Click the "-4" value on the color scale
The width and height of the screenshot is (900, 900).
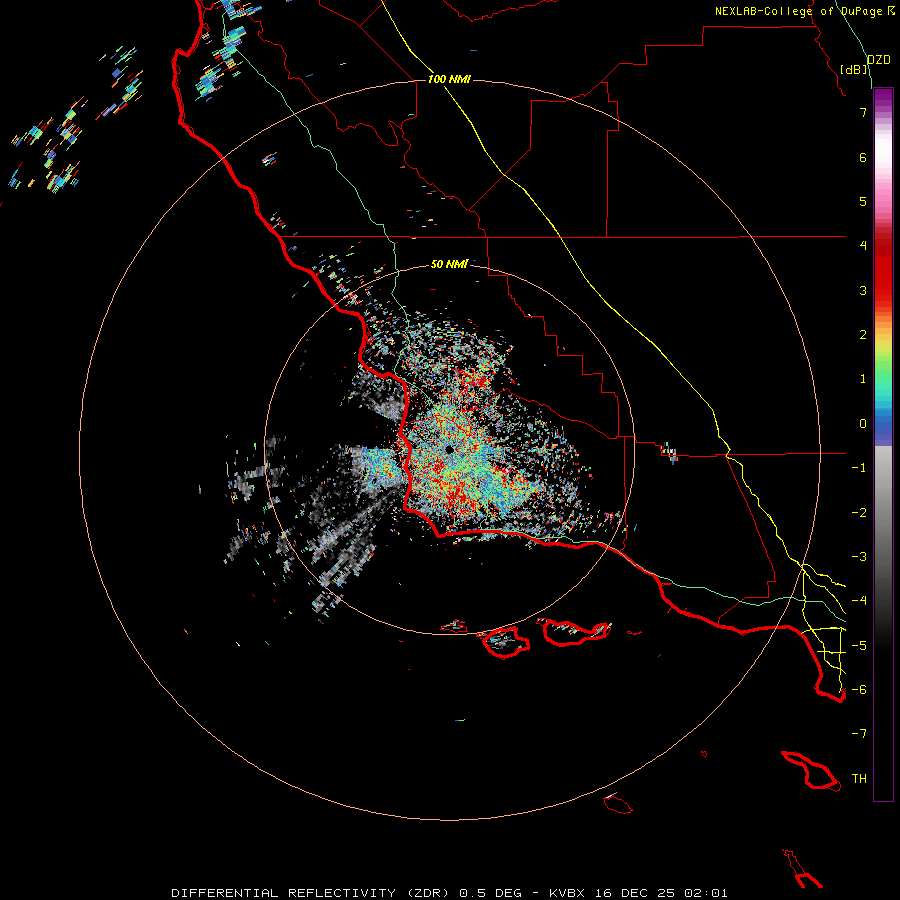[859, 601]
